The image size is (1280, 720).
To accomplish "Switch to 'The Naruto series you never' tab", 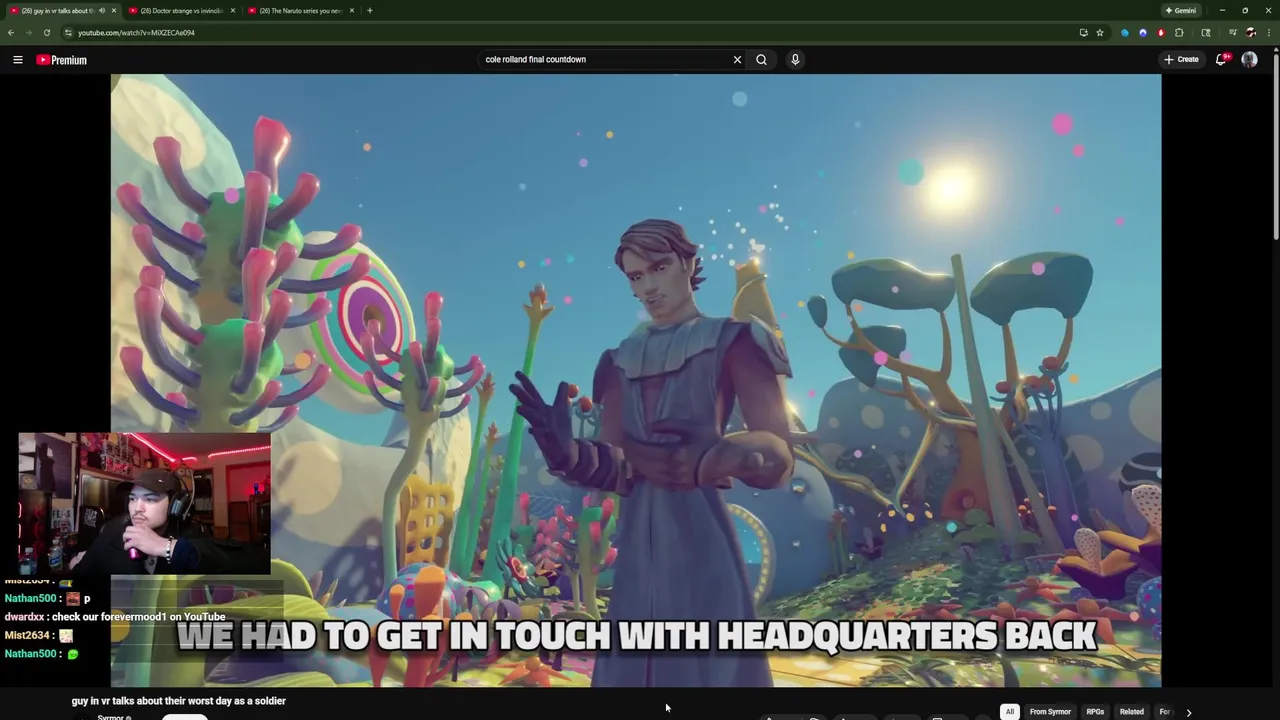I will (300, 11).
